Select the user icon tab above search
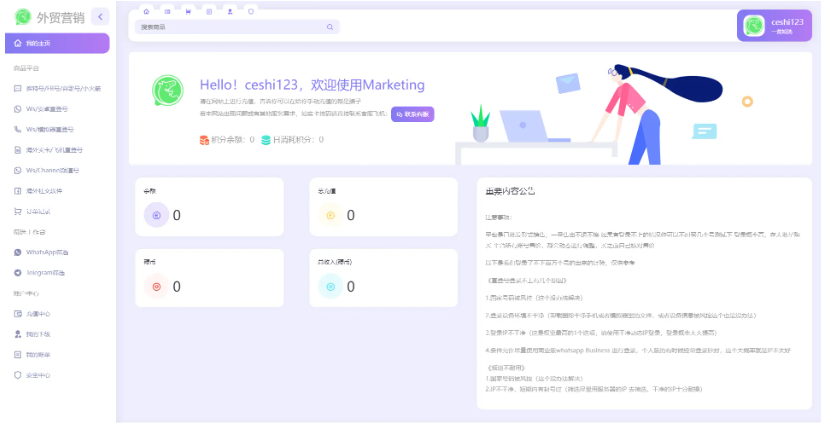The width and height of the screenshot is (821, 423). pyautogui.click(x=230, y=11)
